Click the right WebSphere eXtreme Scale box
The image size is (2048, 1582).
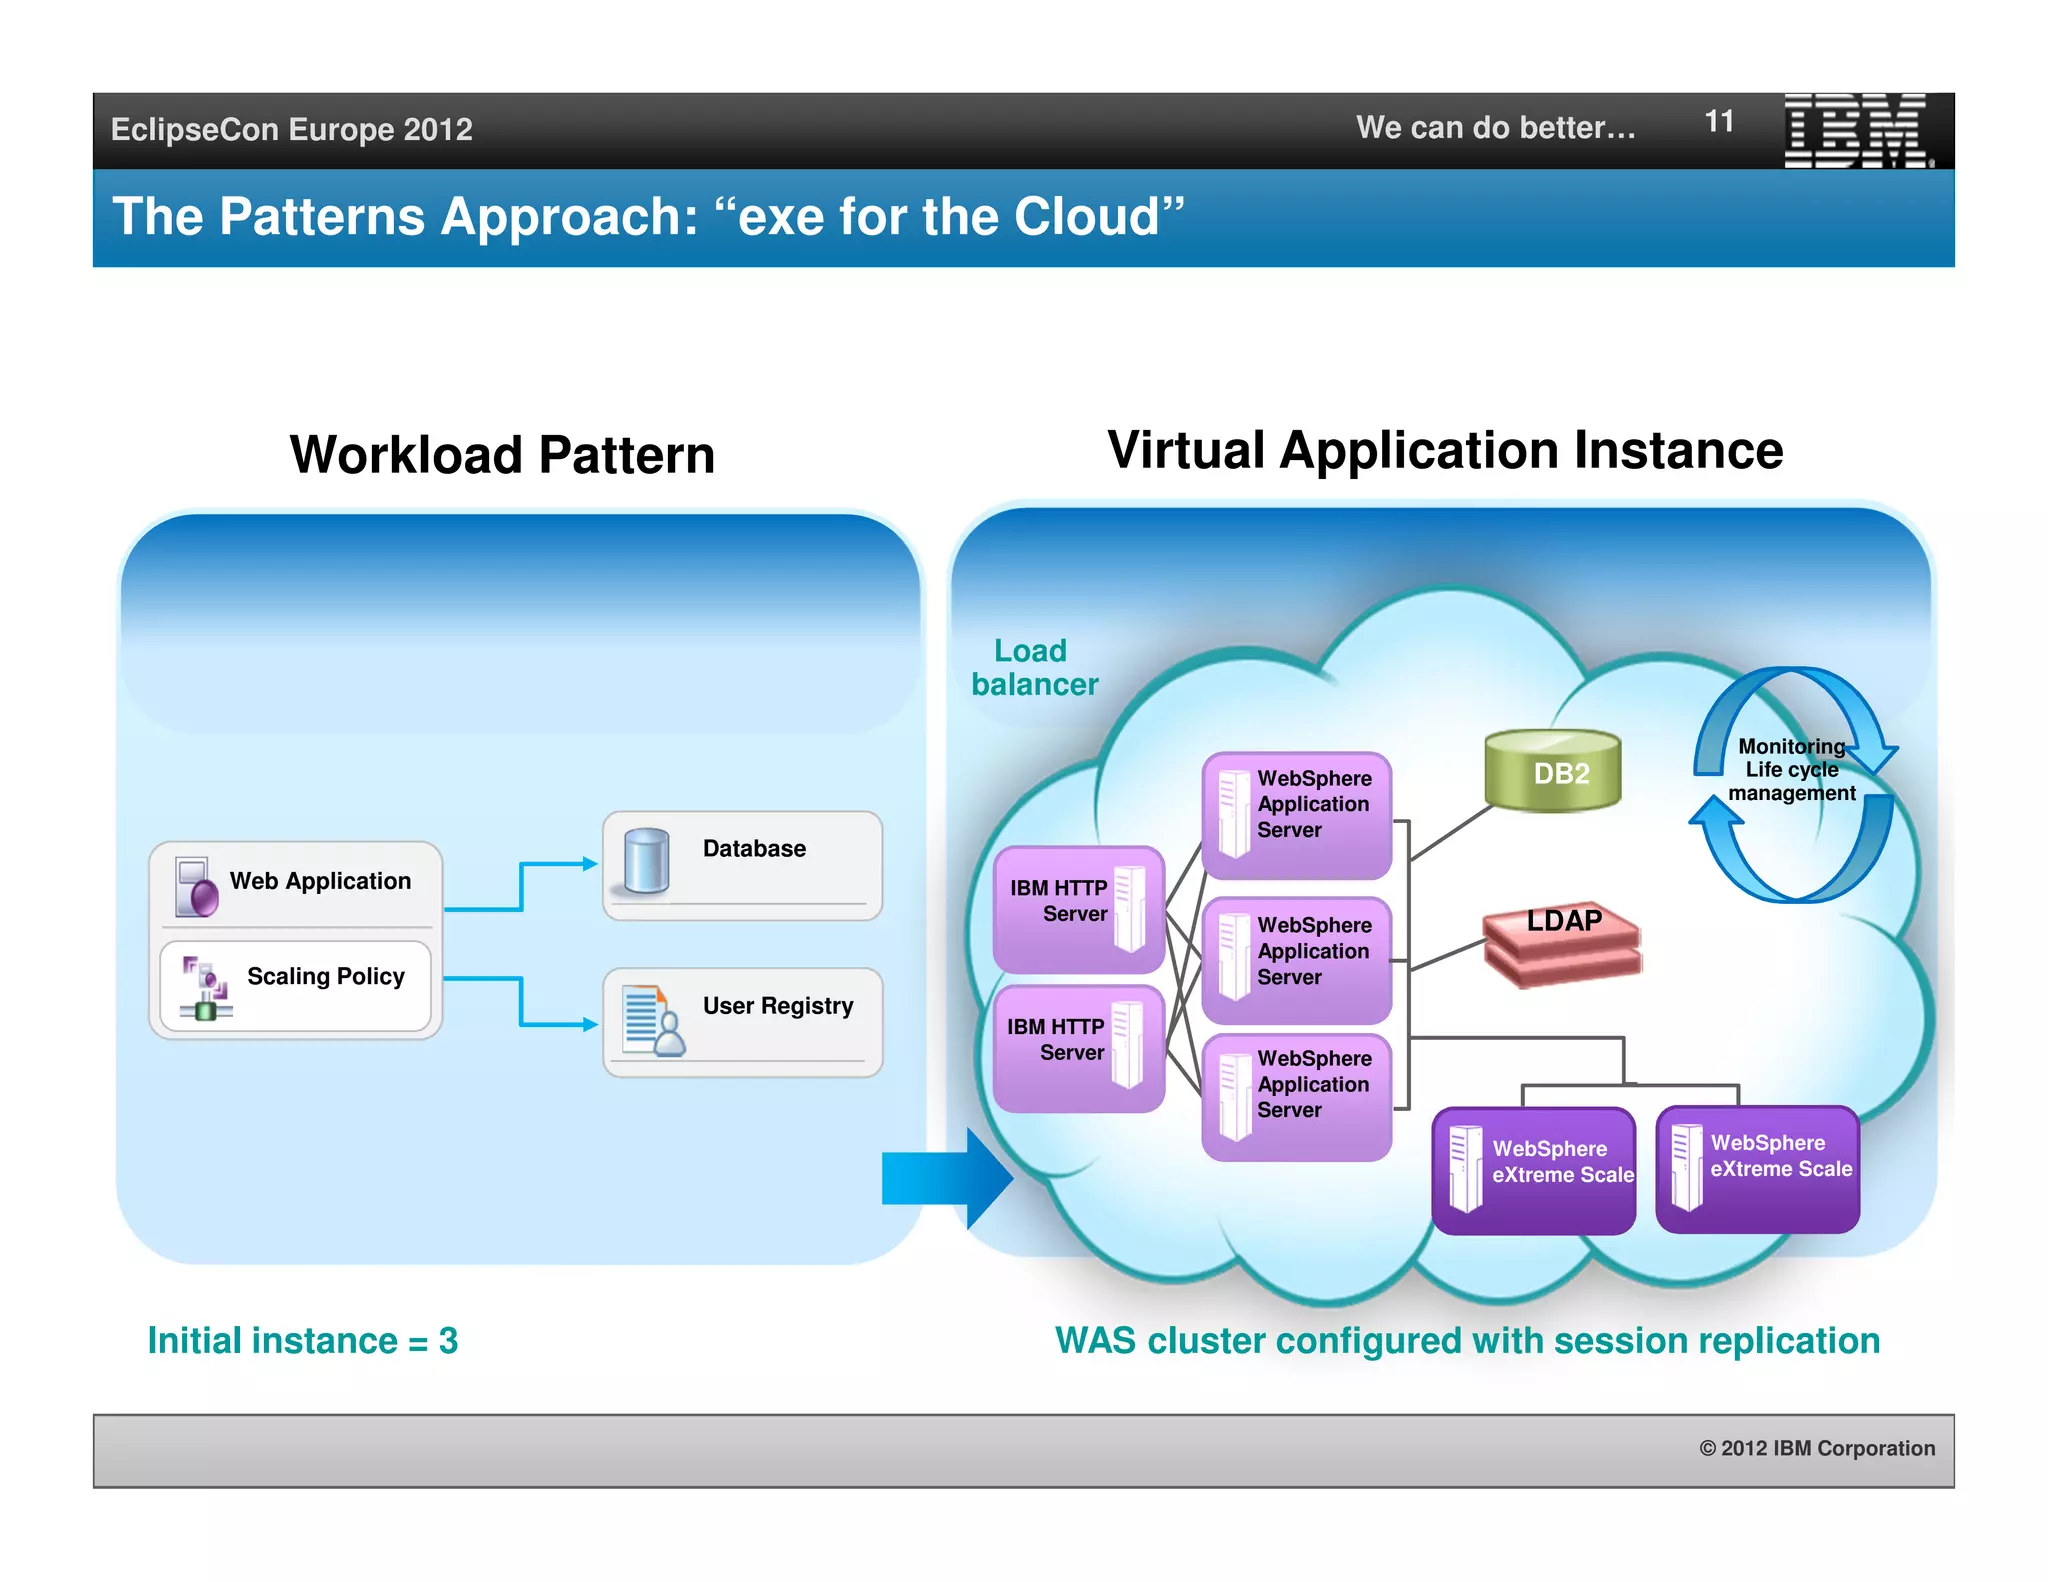[x=1758, y=1168]
